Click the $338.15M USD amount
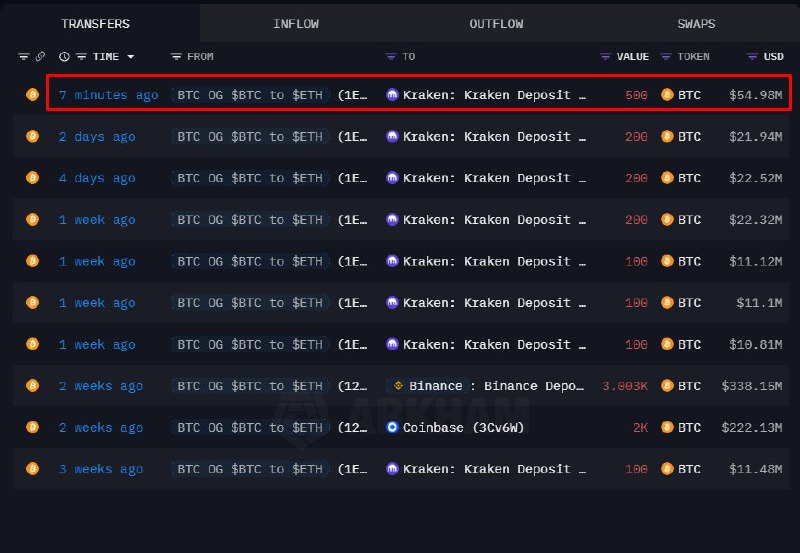Viewport: 800px width, 553px height. [x=752, y=386]
